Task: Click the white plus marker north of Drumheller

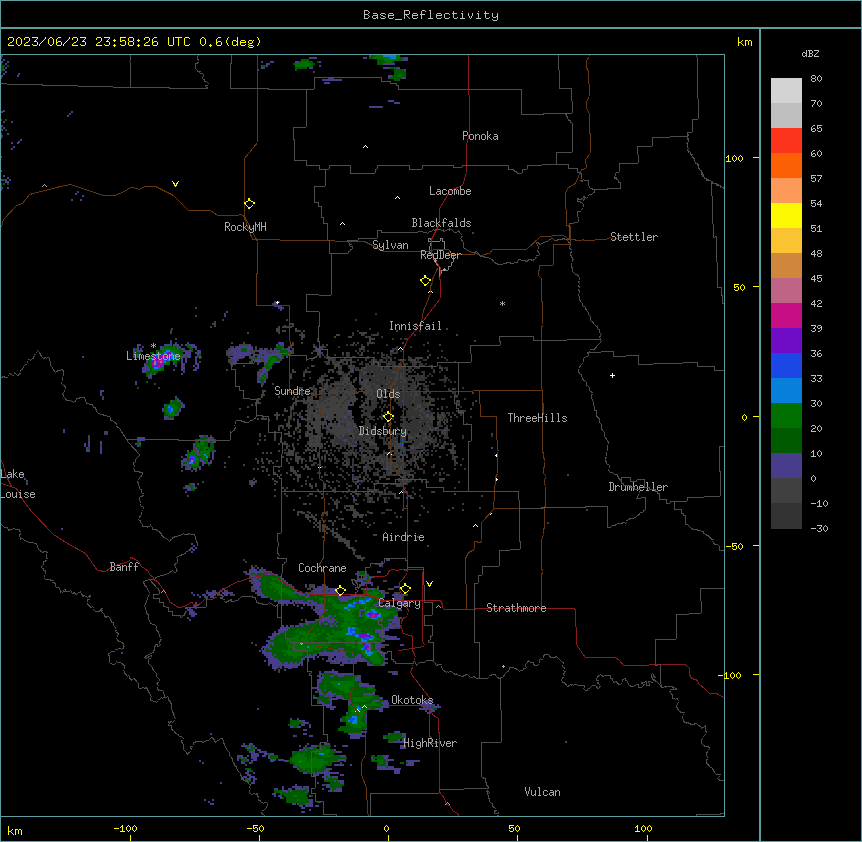Action: click(612, 375)
